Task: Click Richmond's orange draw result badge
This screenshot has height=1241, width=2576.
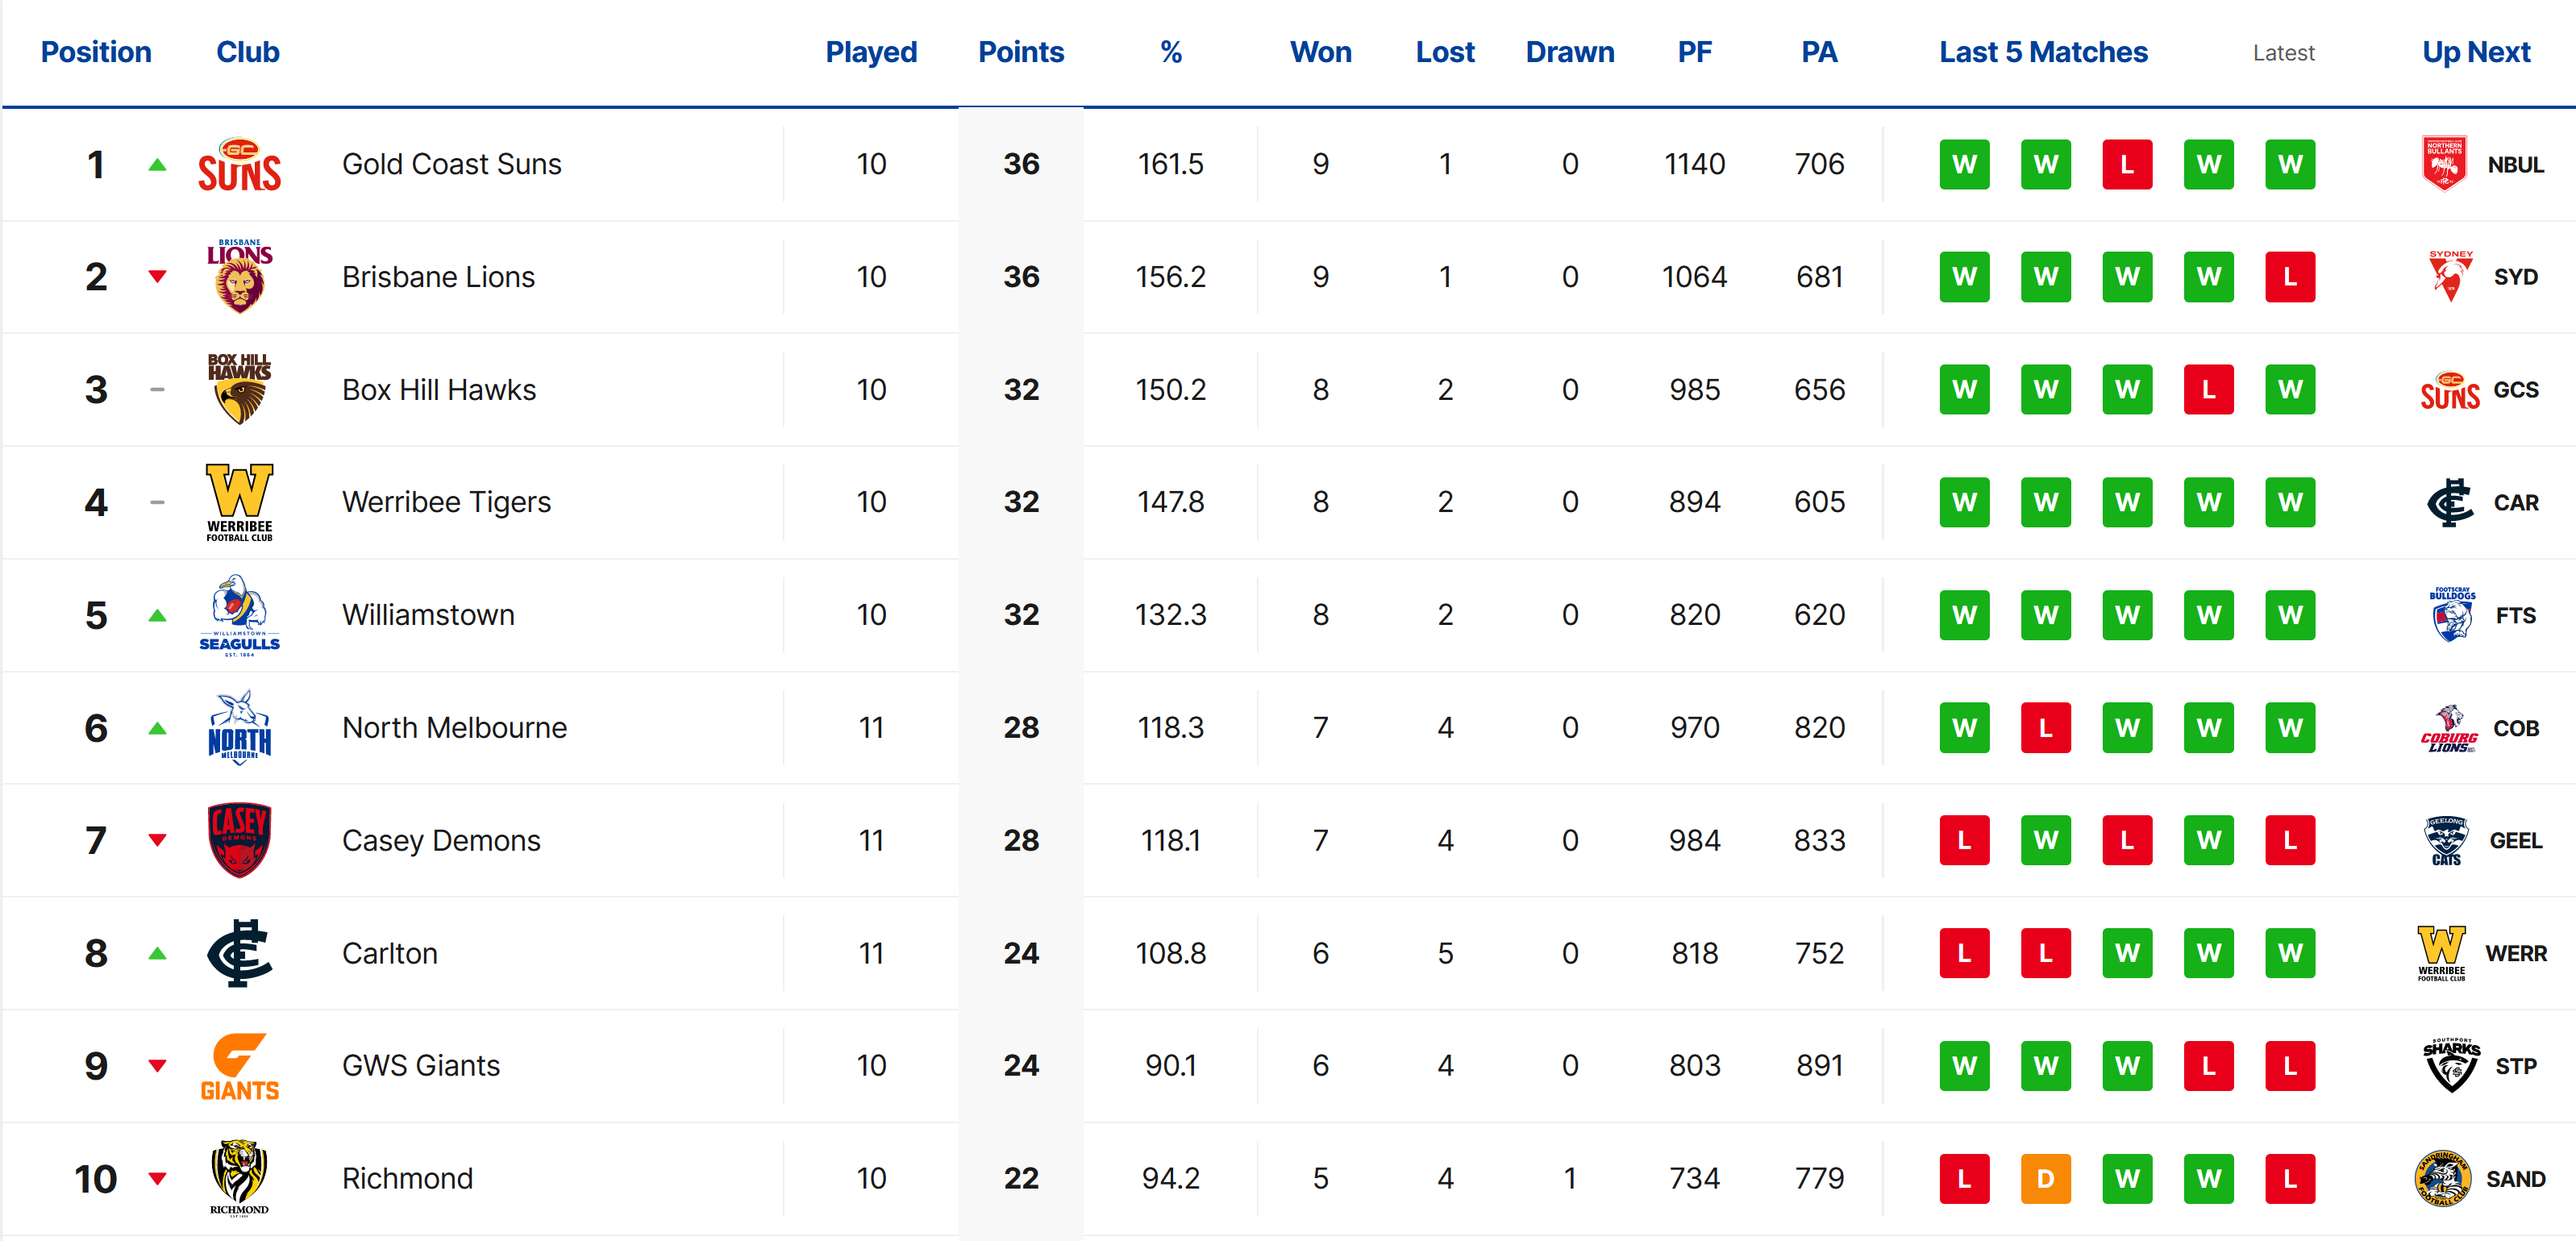Action: (x=2045, y=1179)
